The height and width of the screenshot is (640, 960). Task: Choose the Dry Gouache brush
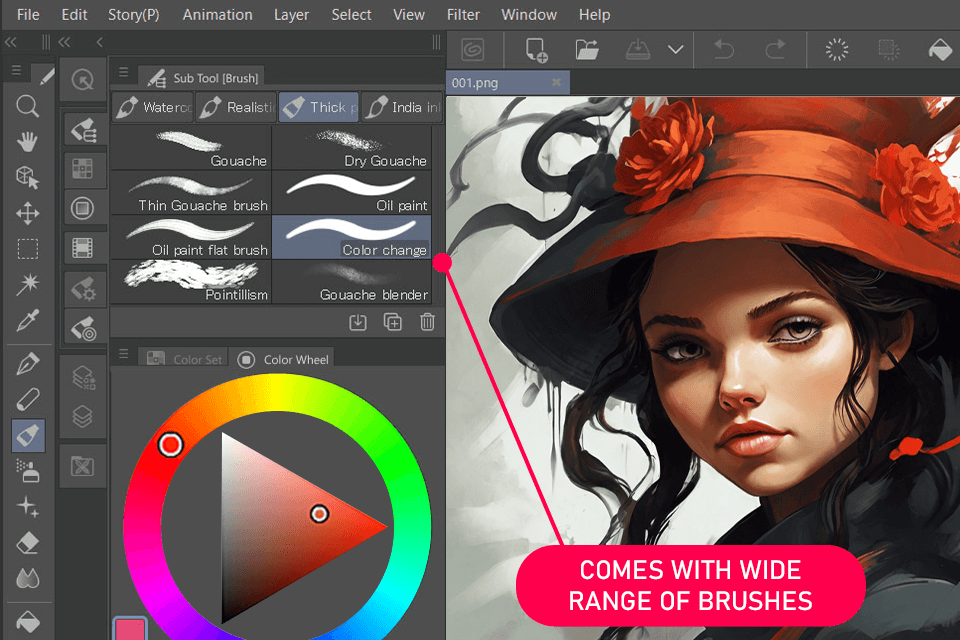pyautogui.click(x=351, y=148)
